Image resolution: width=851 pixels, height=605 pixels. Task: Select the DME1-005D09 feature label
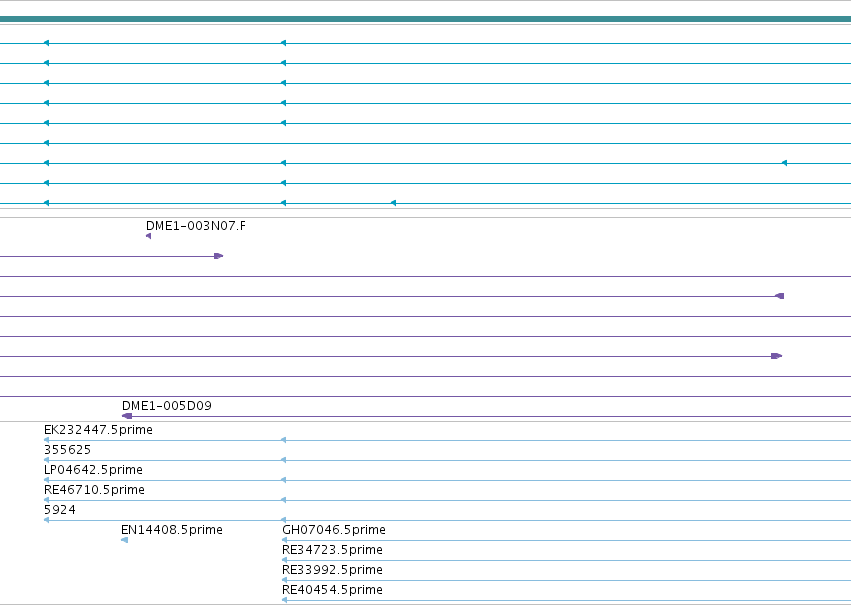pos(167,406)
